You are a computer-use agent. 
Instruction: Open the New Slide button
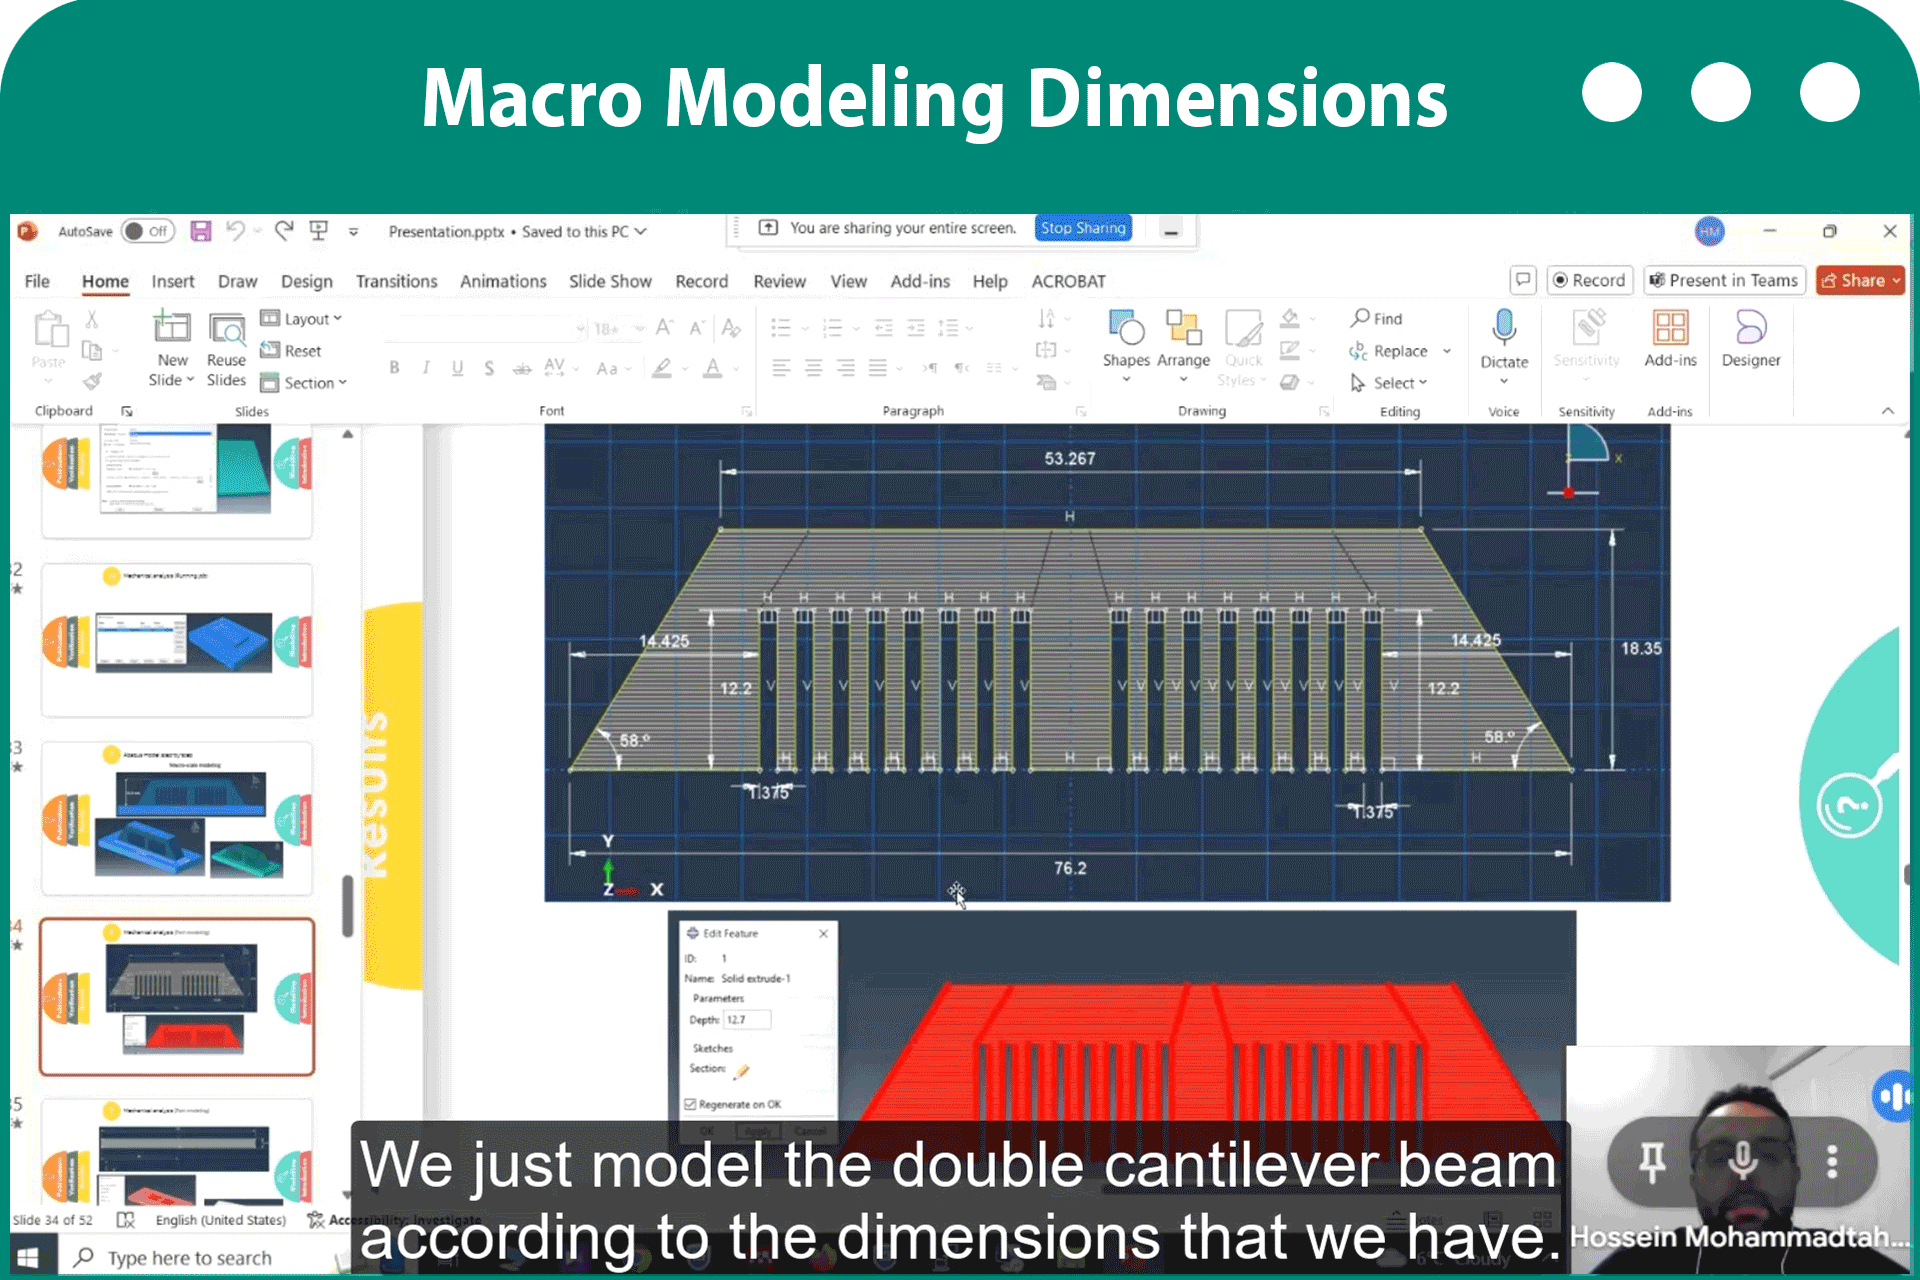click(172, 349)
